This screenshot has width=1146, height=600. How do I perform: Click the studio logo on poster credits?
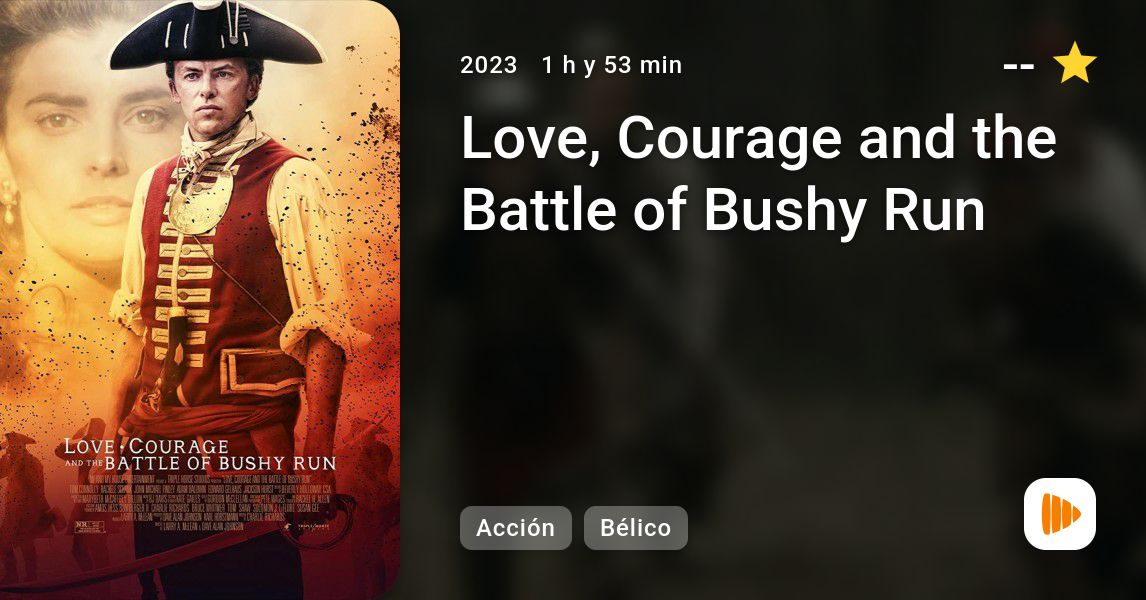(305, 525)
